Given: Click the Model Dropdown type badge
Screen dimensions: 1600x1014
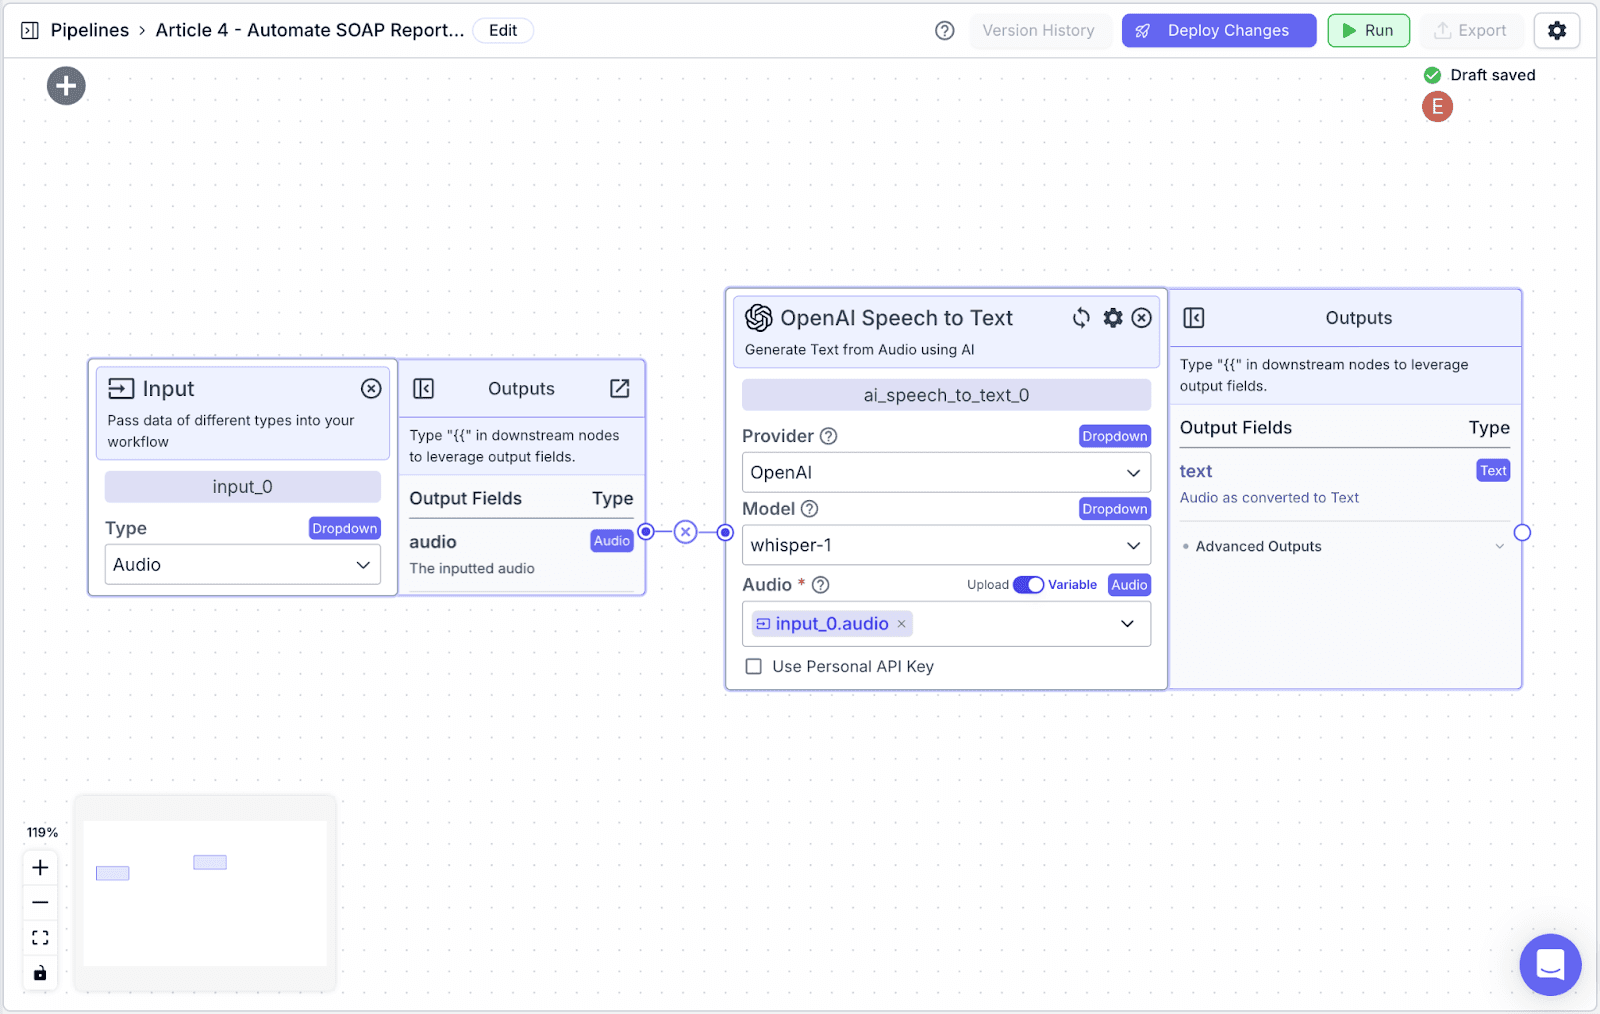Looking at the screenshot, I should click(1114, 509).
